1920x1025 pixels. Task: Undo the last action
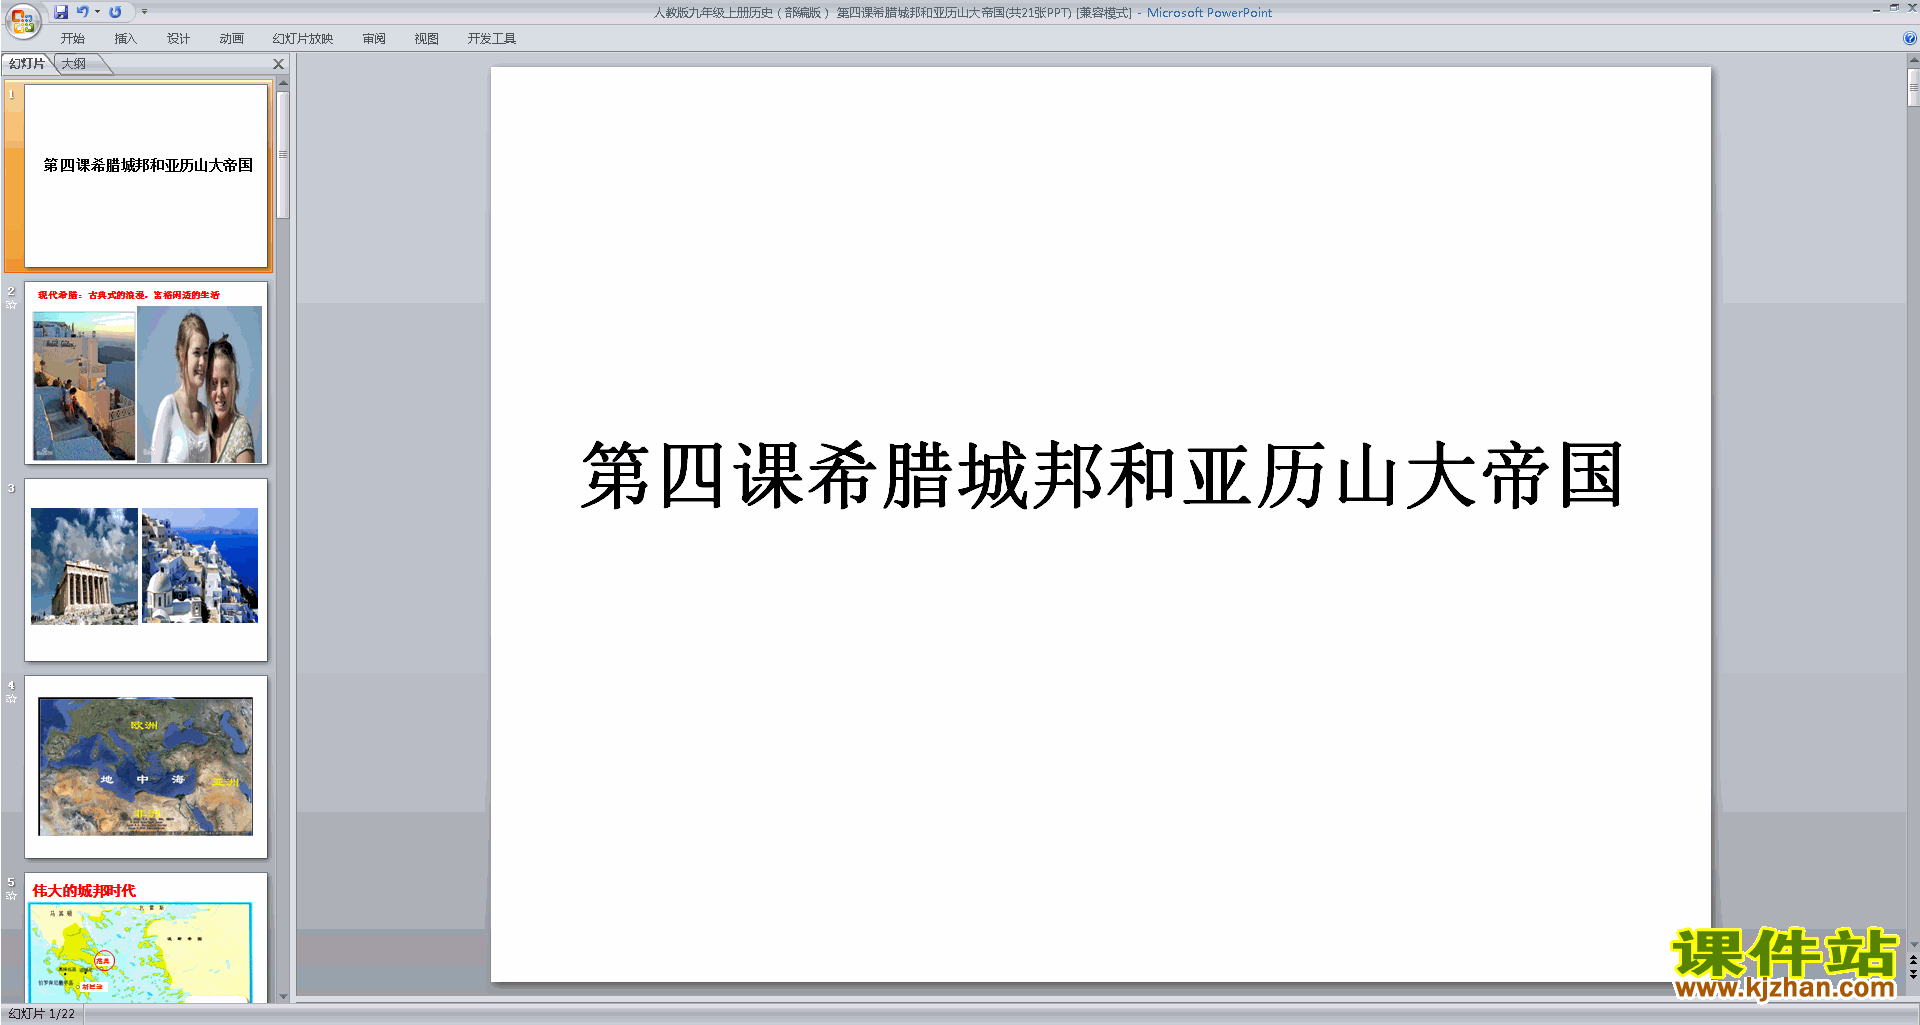click(x=83, y=12)
